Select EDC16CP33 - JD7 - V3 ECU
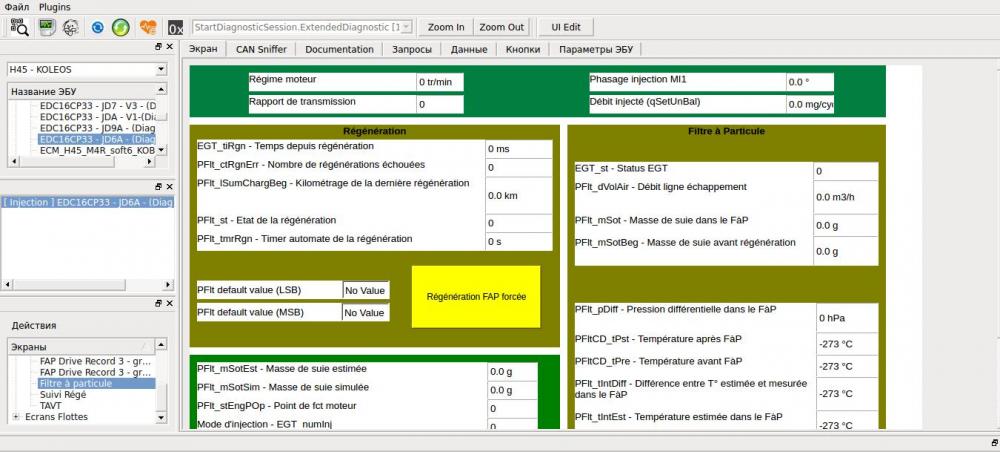 pyautogui.click(x=97, y=106)
